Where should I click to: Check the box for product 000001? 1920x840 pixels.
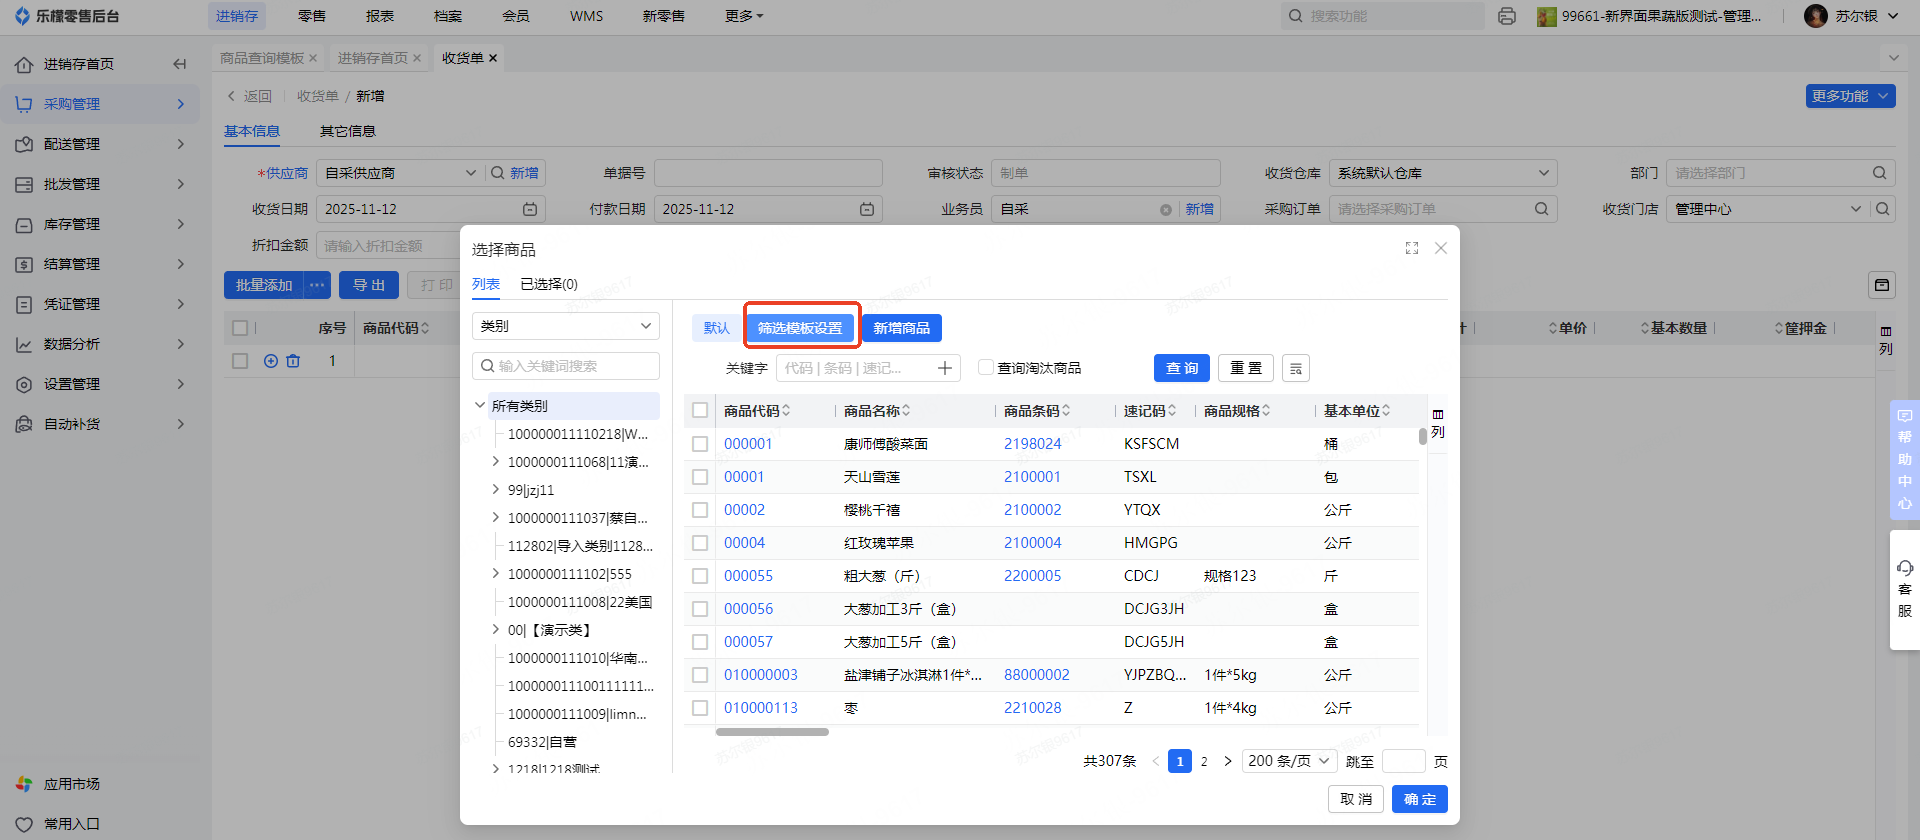pyautogui.click(x=700, y=444)
